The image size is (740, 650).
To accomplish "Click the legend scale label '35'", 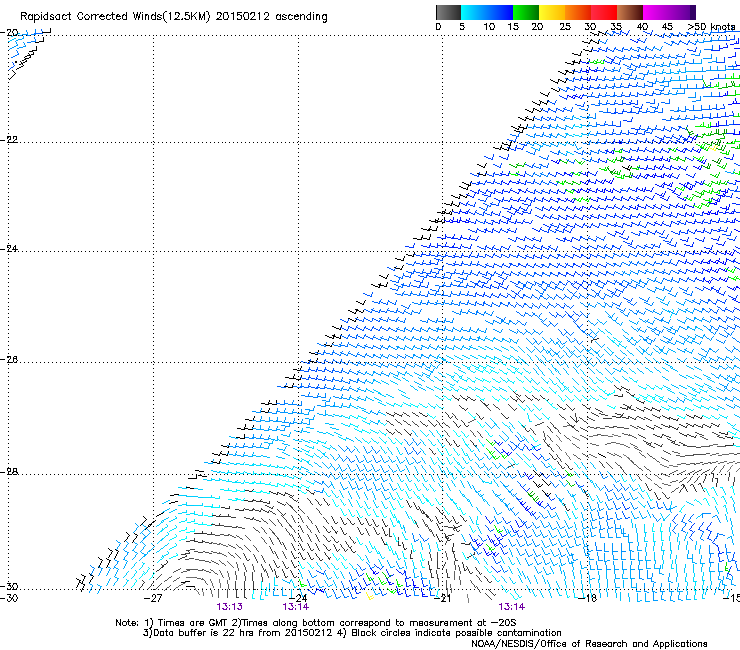I will pos(616,27).
